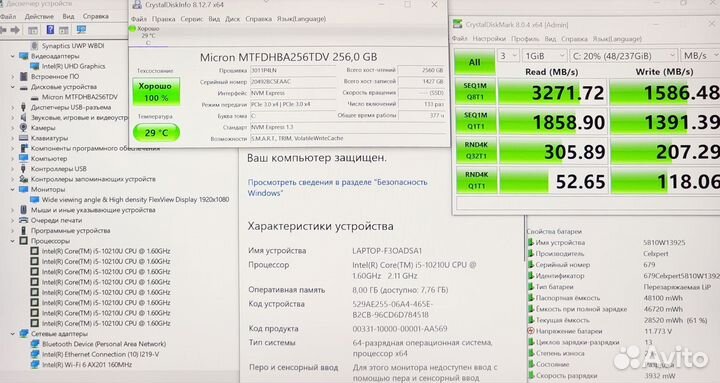Open the MB/s unit dropdown

[700, 56]
